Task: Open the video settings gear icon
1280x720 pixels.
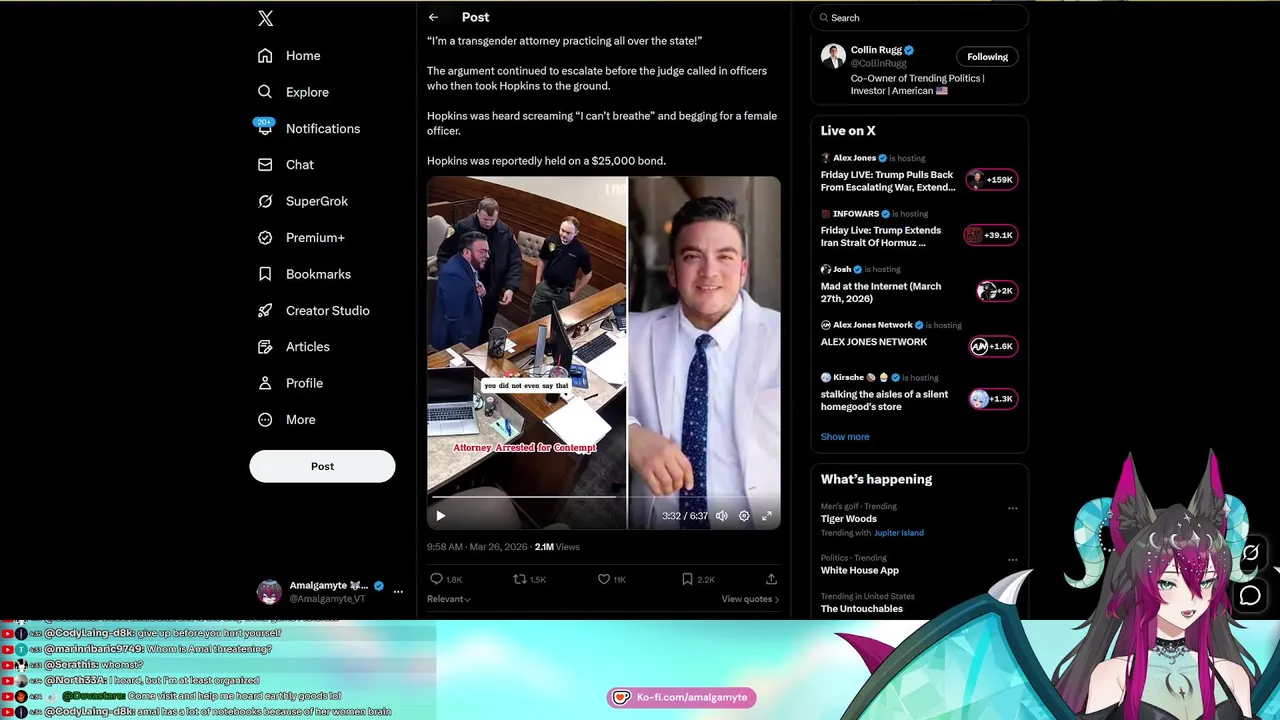Action: pyautogui.click(x=744, y=516)
